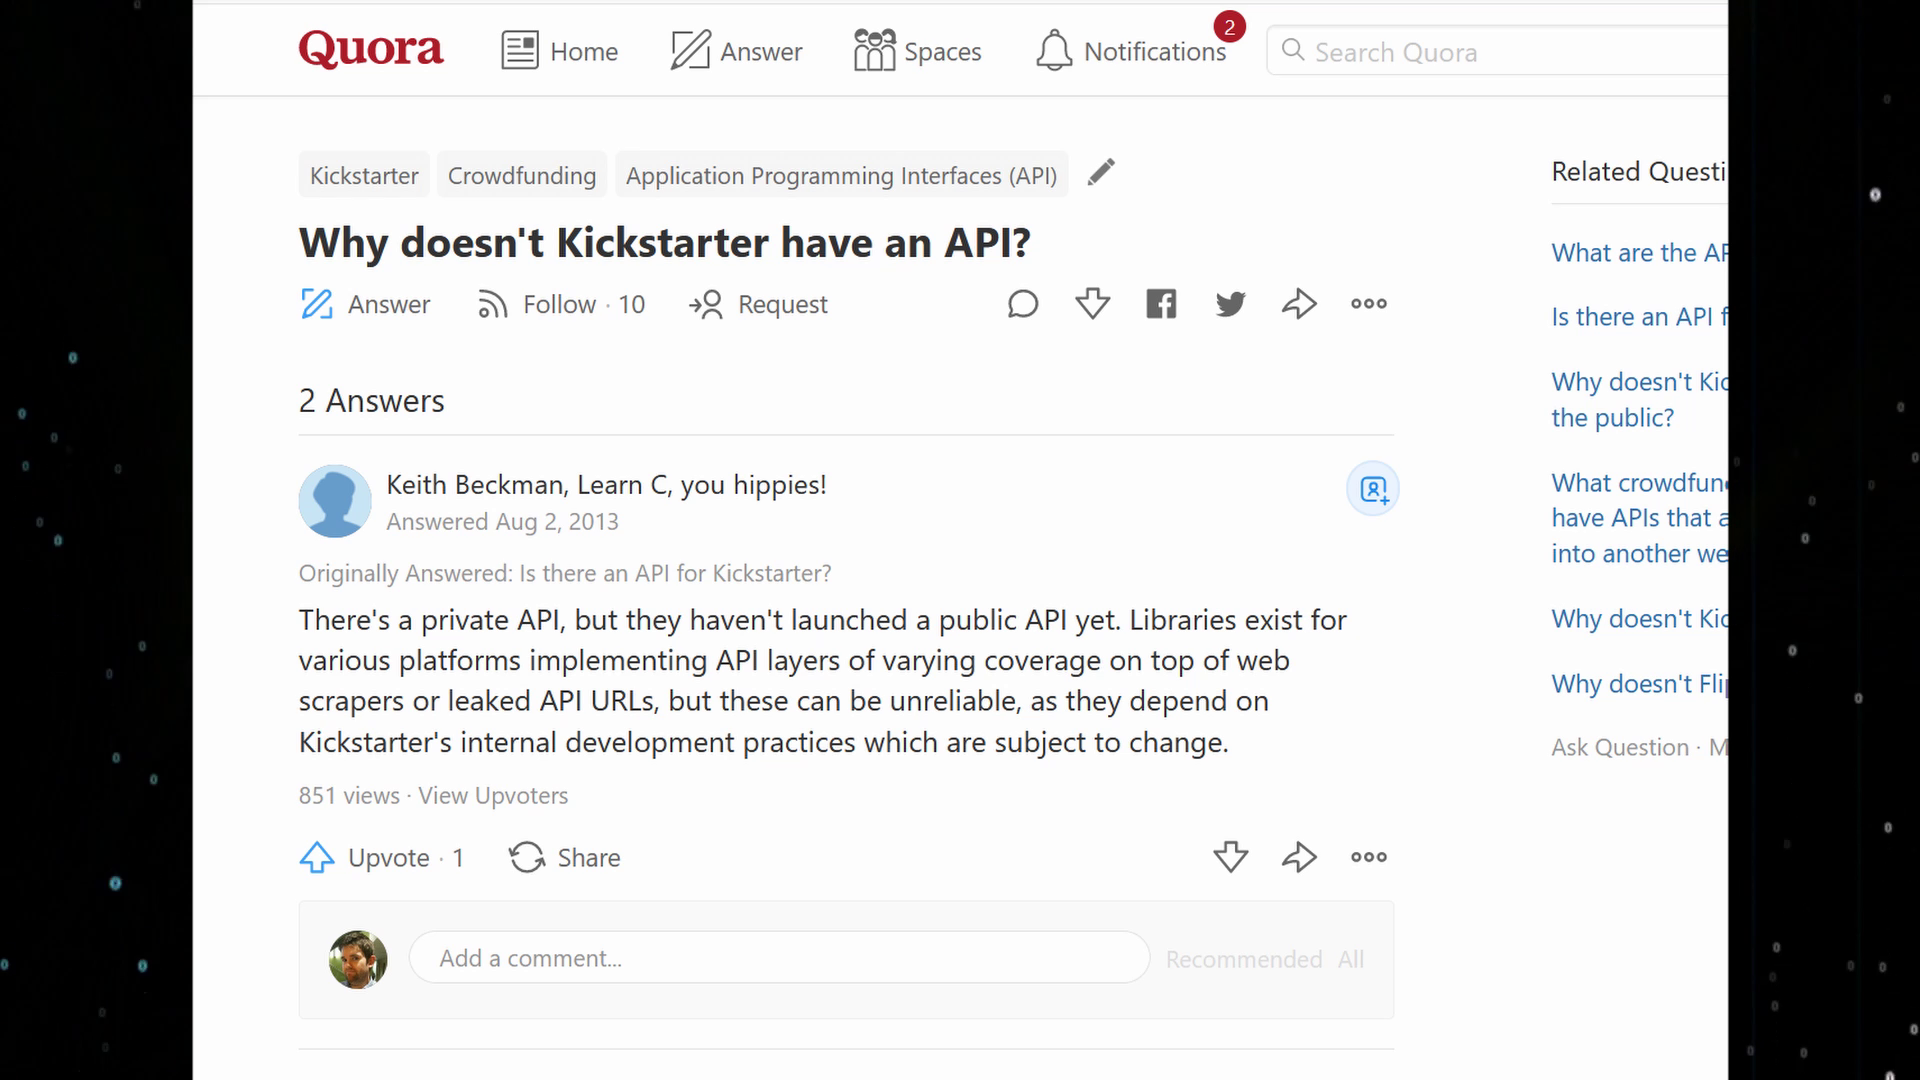Open Application Programming Interfaces (API) topic tag
The height and width of the screenshot is (1080, 1920).
[x=841, y=175]
